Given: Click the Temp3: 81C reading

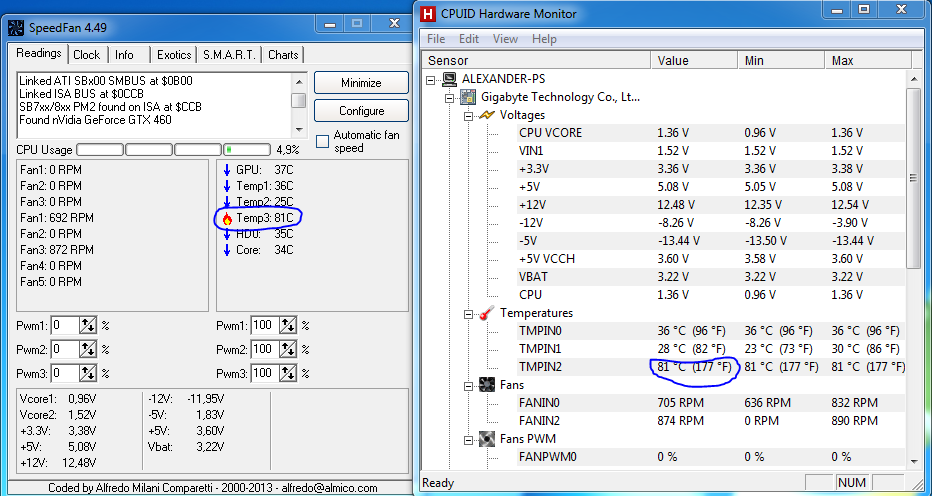Looking at the screenshot, I should (x=265, y=218).
